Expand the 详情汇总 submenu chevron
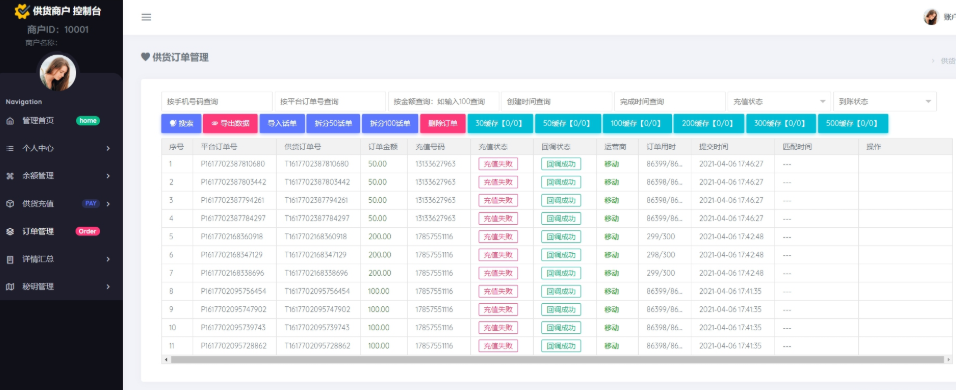961x390 pixels. [108, 259]
